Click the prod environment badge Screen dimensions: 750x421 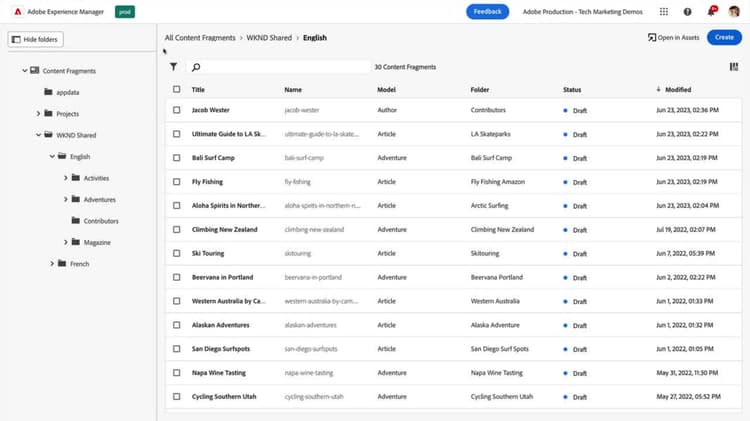[x=125, y=11]
